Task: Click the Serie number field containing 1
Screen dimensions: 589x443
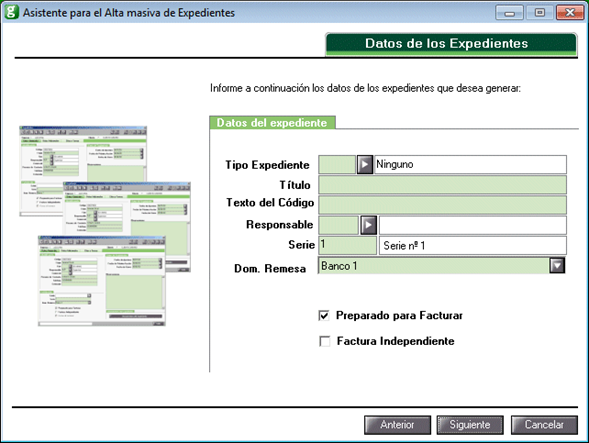Action: tap(347, 245)
